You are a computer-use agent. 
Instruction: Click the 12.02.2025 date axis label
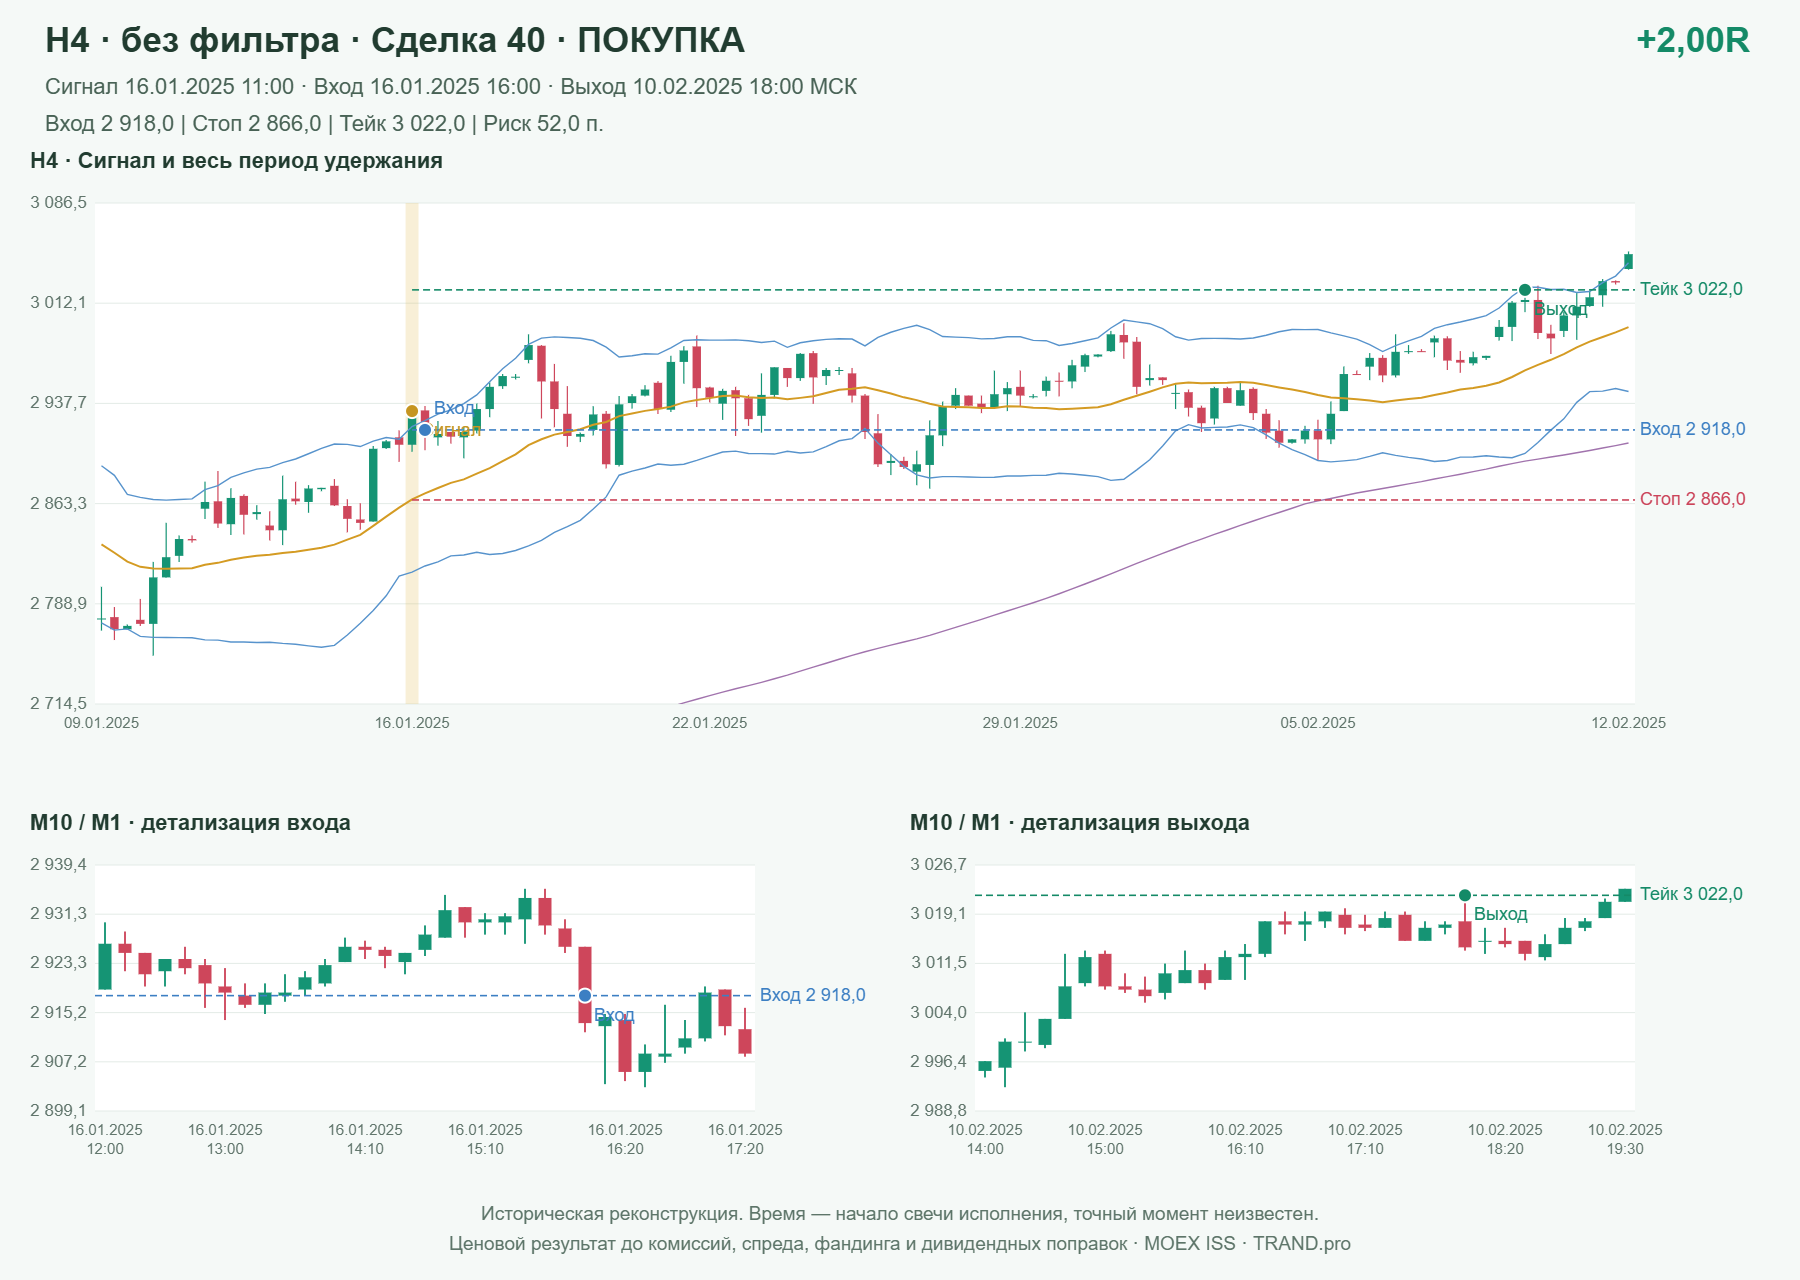pyautogui.click(x=1629, y=723)
